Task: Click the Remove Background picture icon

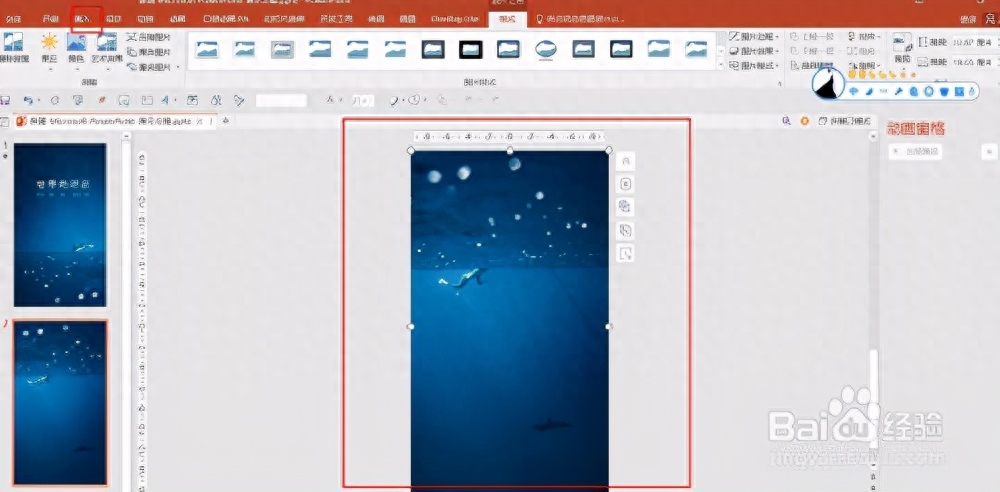Action: pos(14,48)
